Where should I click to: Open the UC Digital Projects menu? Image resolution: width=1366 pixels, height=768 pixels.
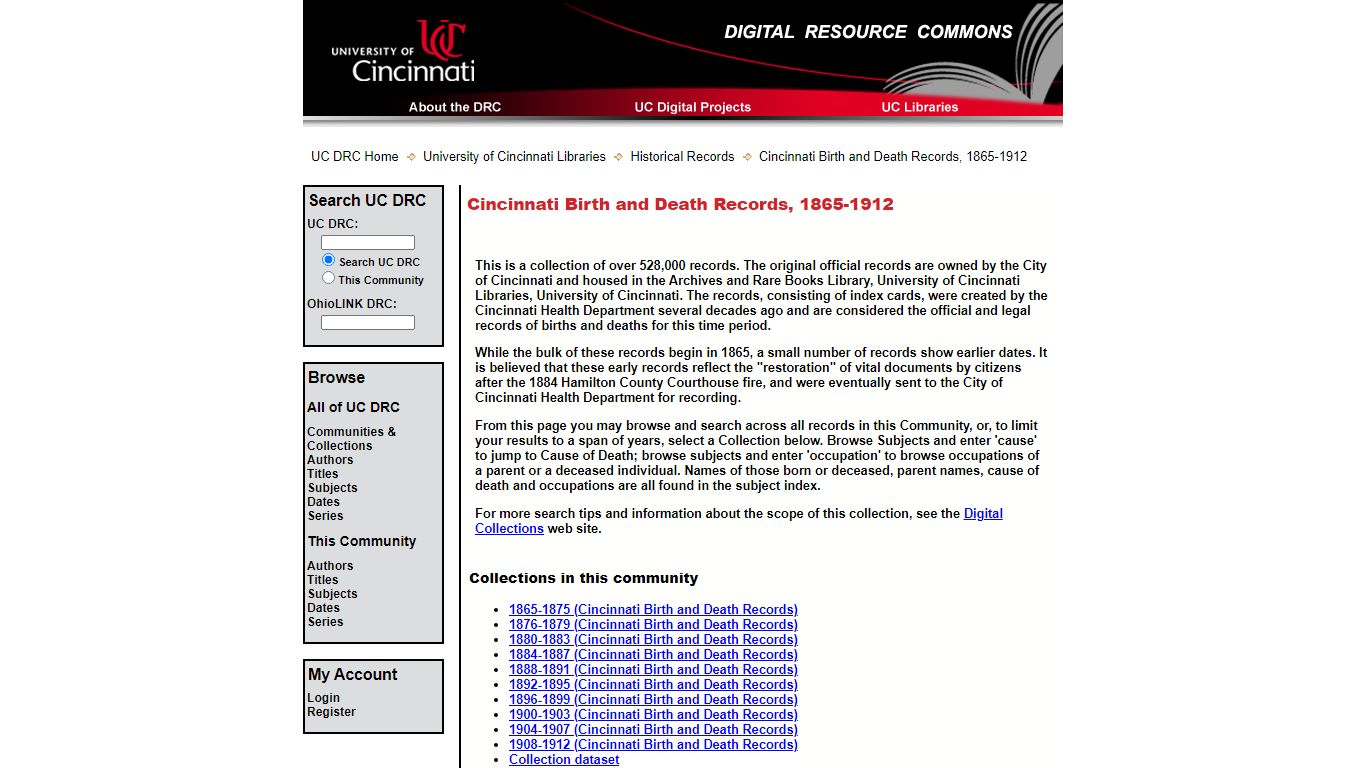click(x=692, y=107)
